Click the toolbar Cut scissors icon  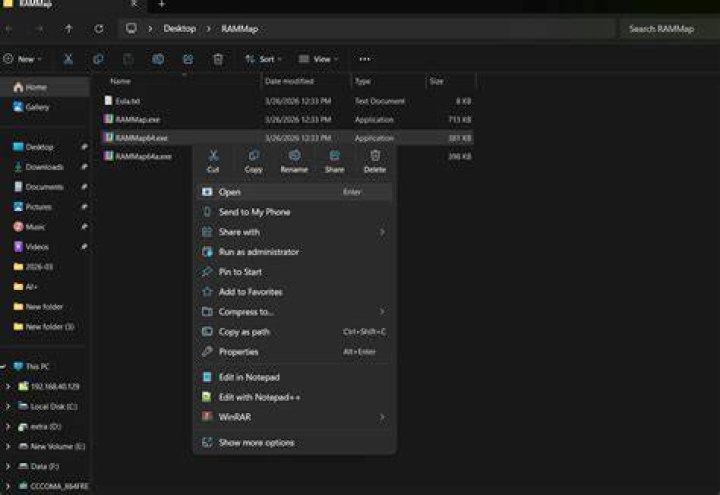68,59
